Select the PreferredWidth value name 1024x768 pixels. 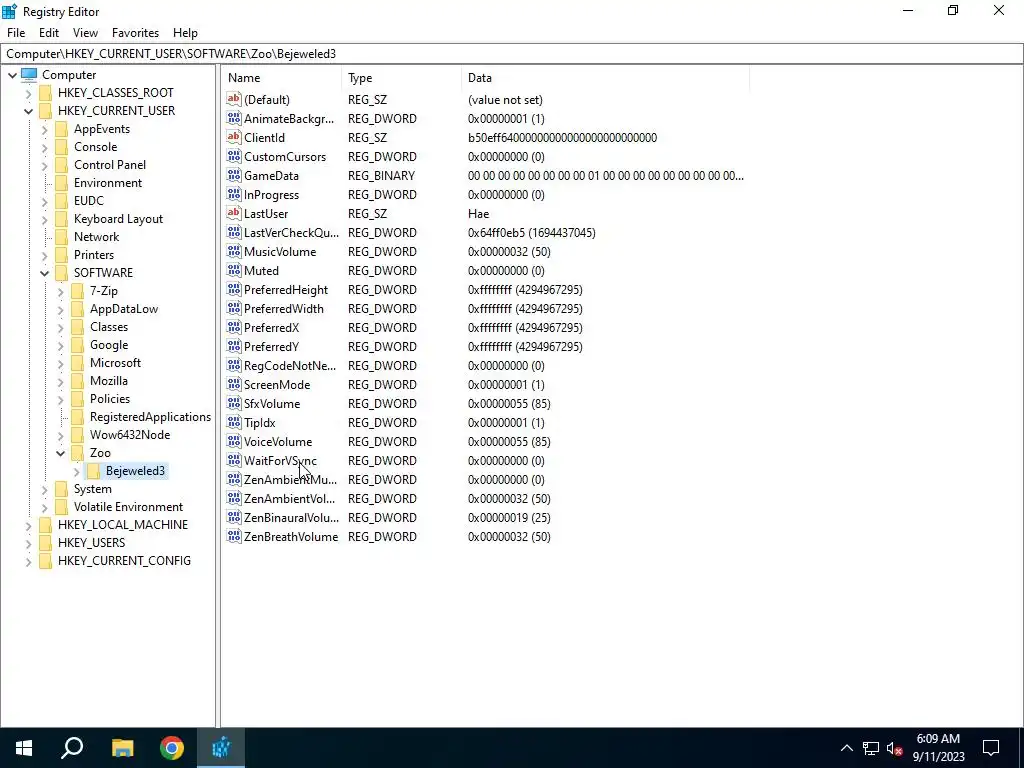(283, 309)
